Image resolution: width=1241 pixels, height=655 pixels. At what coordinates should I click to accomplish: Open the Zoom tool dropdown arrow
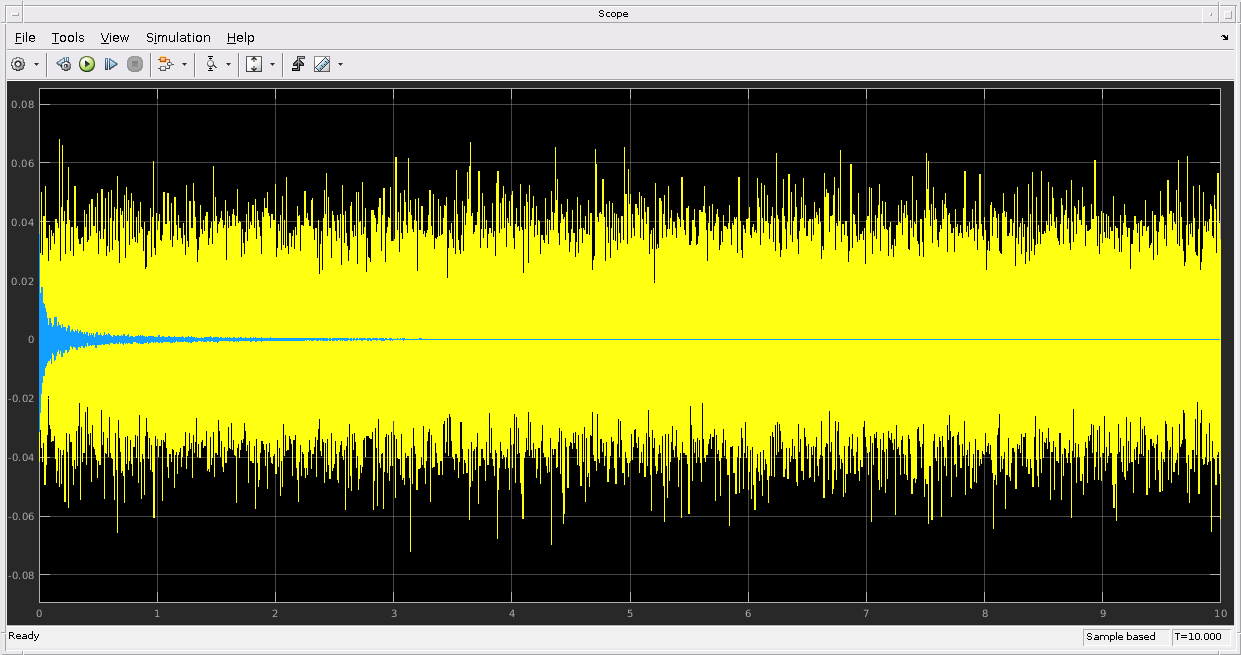point(229,64)
